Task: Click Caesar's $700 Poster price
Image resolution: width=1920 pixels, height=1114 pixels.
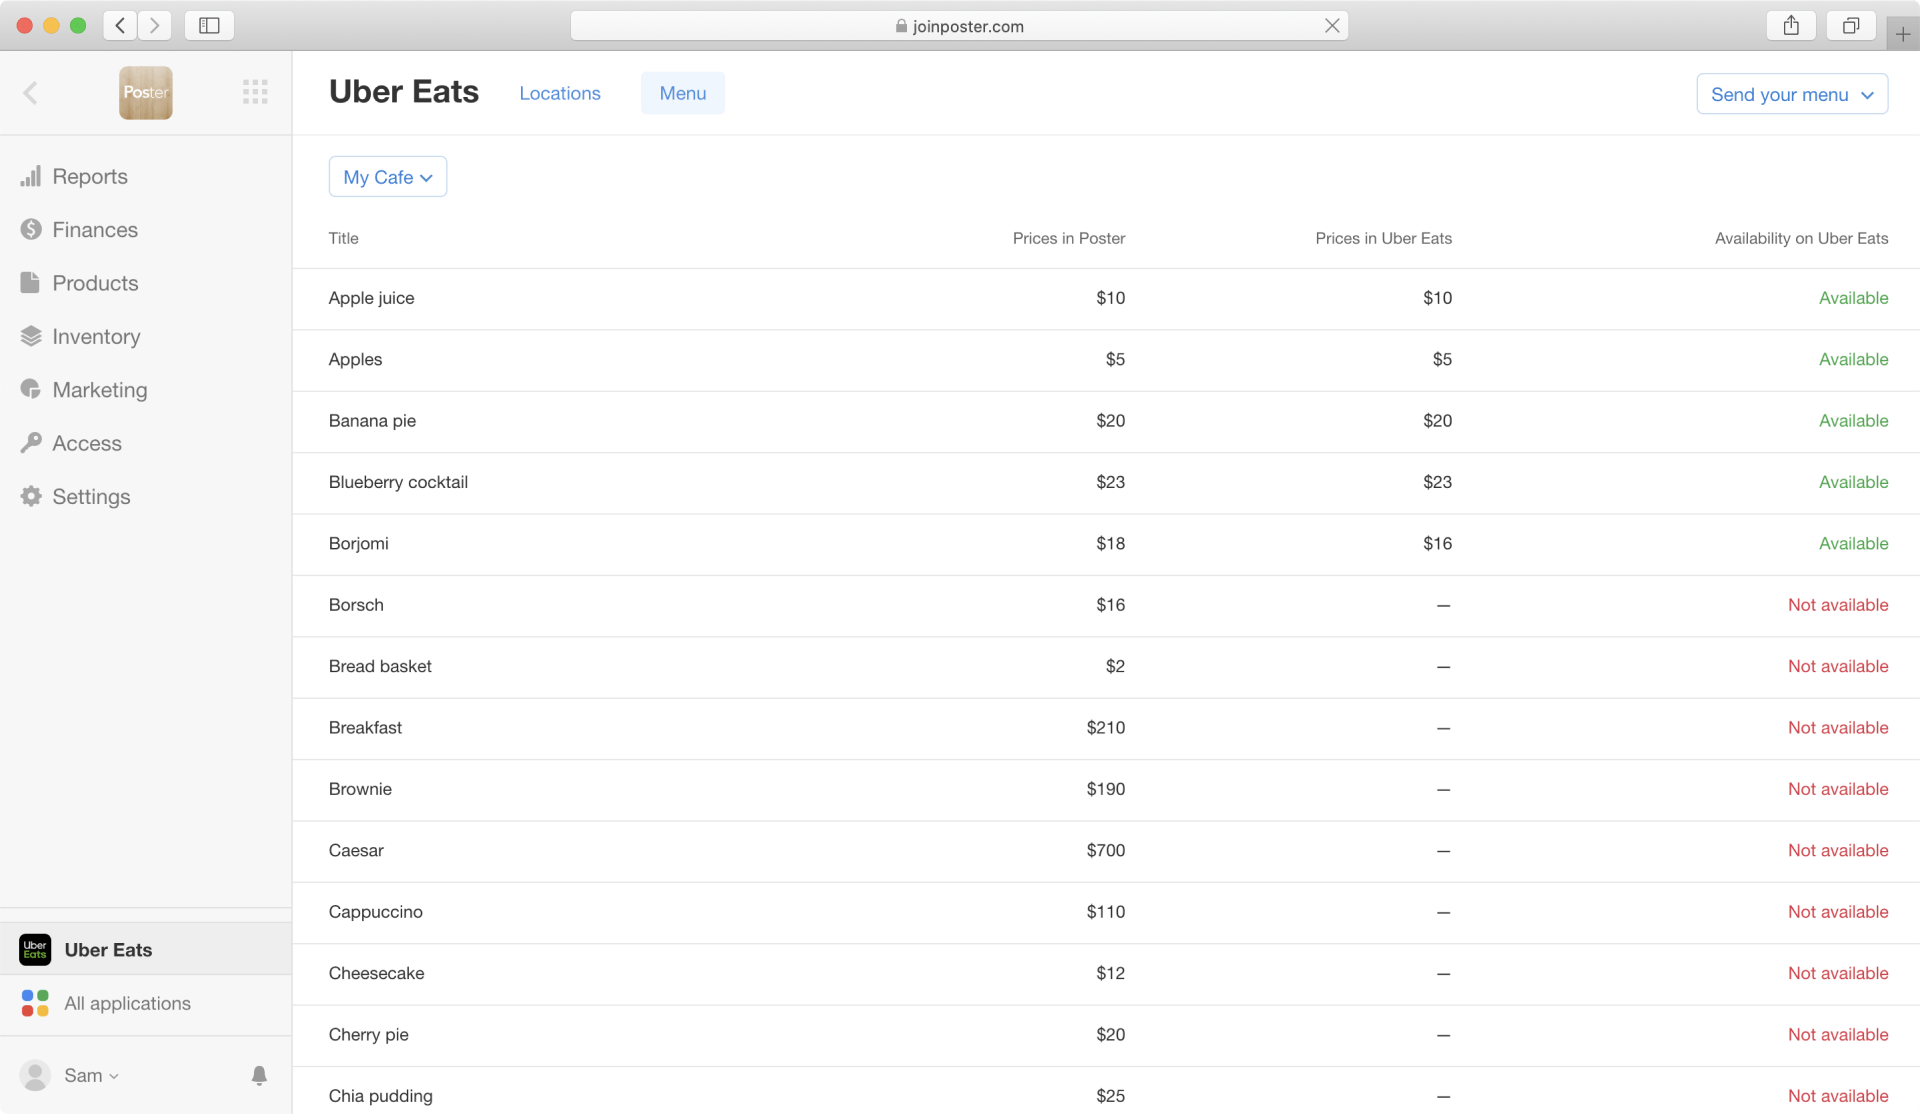Action: pyautogui.click(x=1105, y=850)
